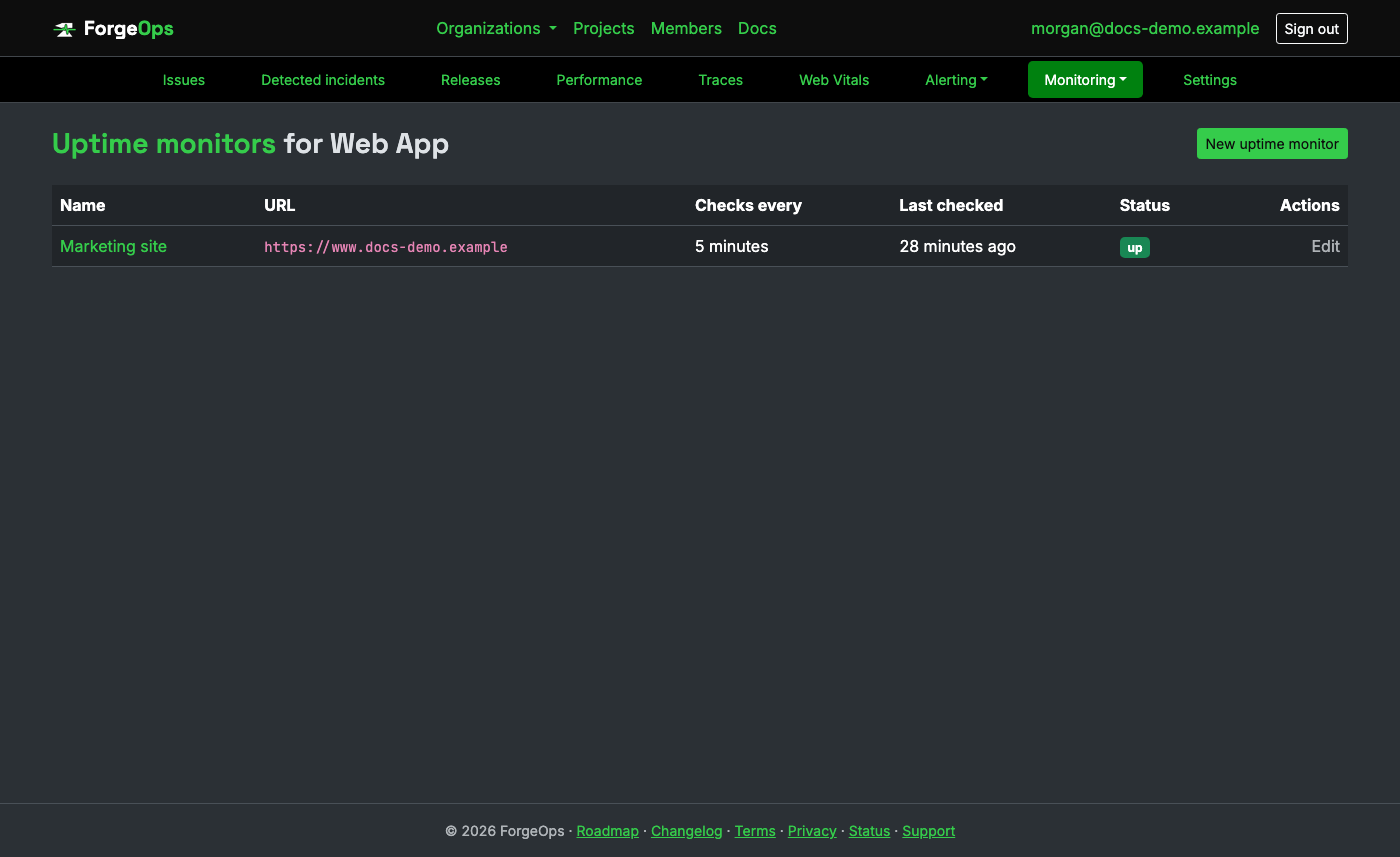Open the Marketing site monitor
Viewport: 1400px width, 857px height.
[113, 246]
